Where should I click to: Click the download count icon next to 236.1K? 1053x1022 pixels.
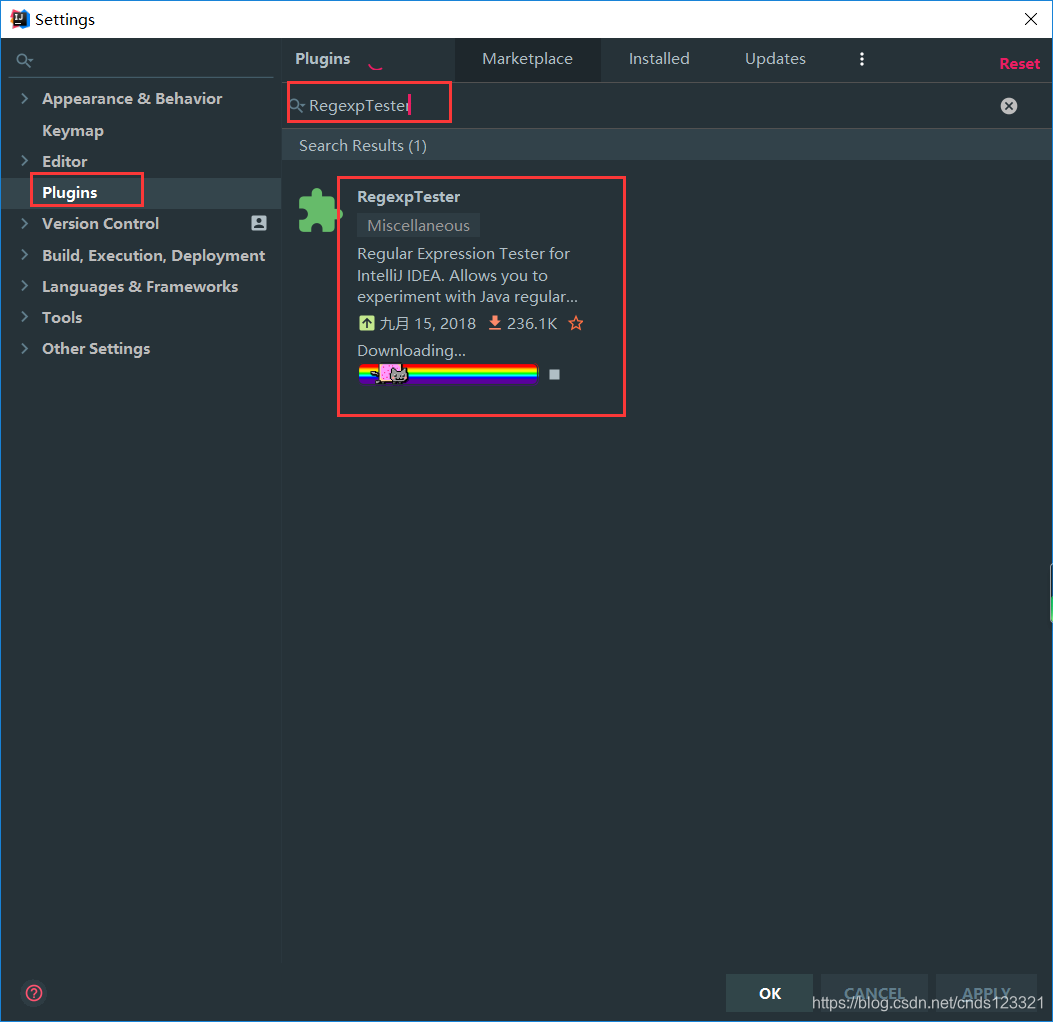tap(494, 323)
